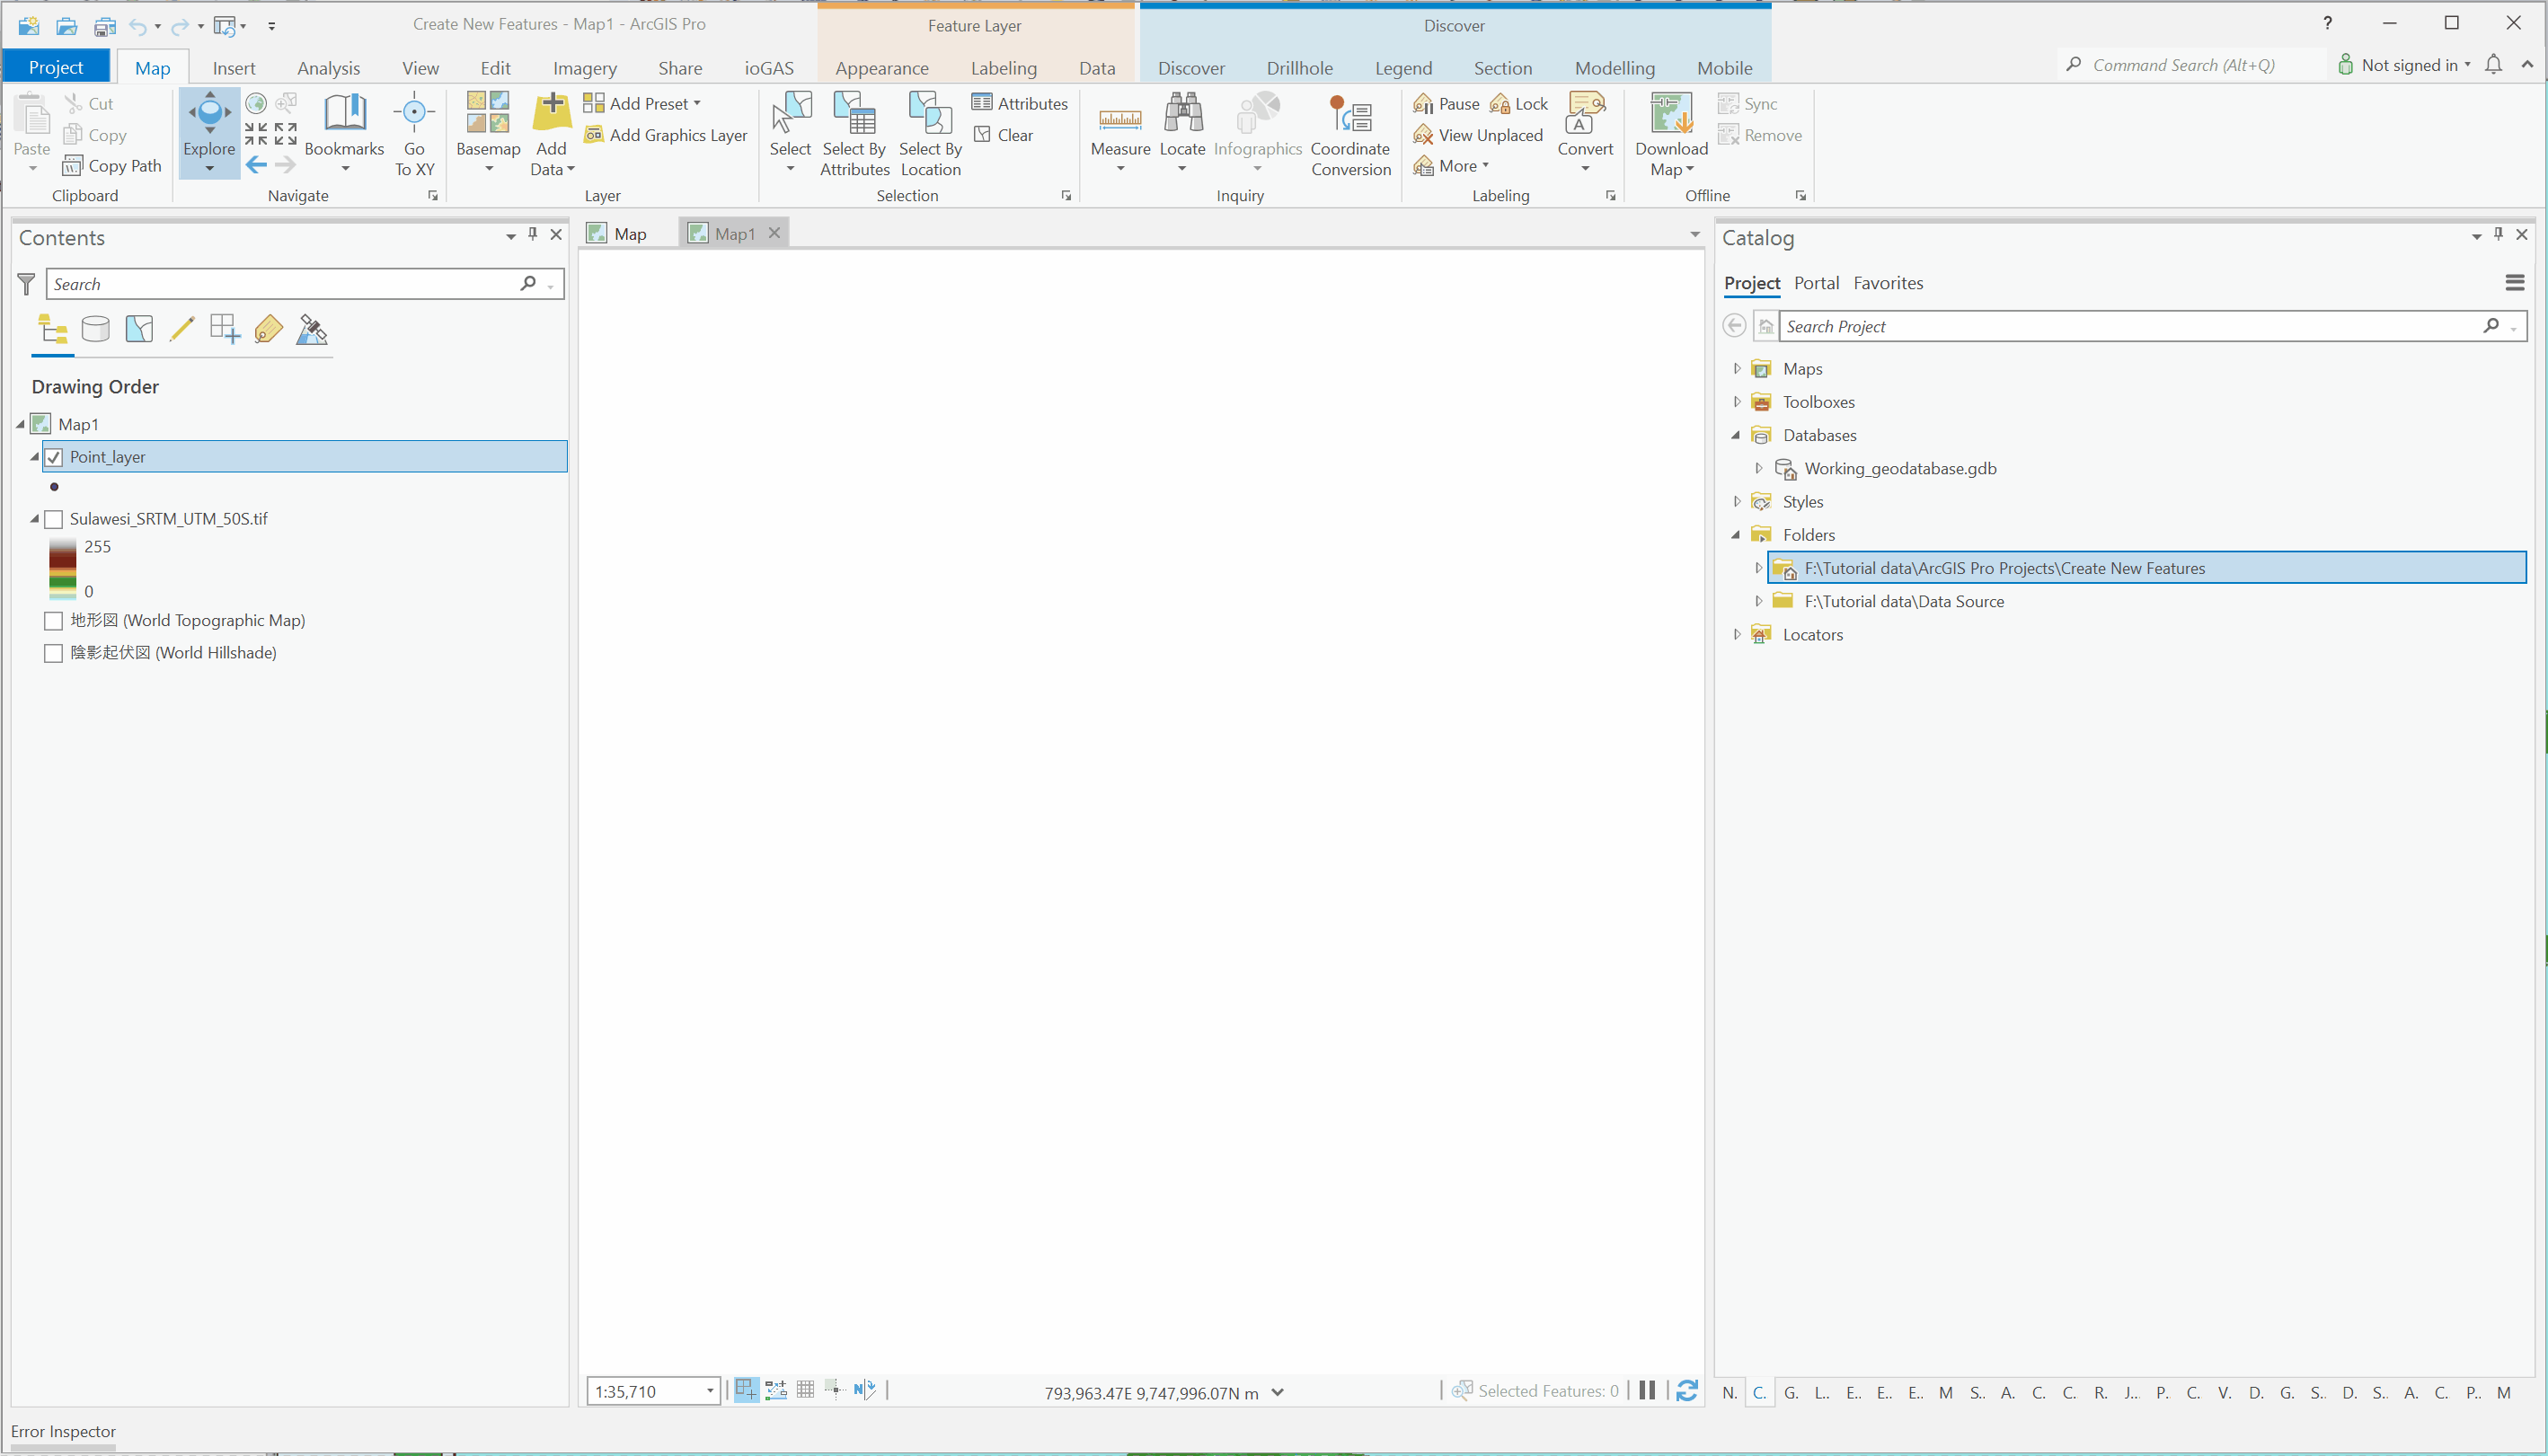Image resolution: width=2548 pixels, height=1456 pixels.
Task: Switch to List By Data Source view
Action: click(x=95, y=329)
